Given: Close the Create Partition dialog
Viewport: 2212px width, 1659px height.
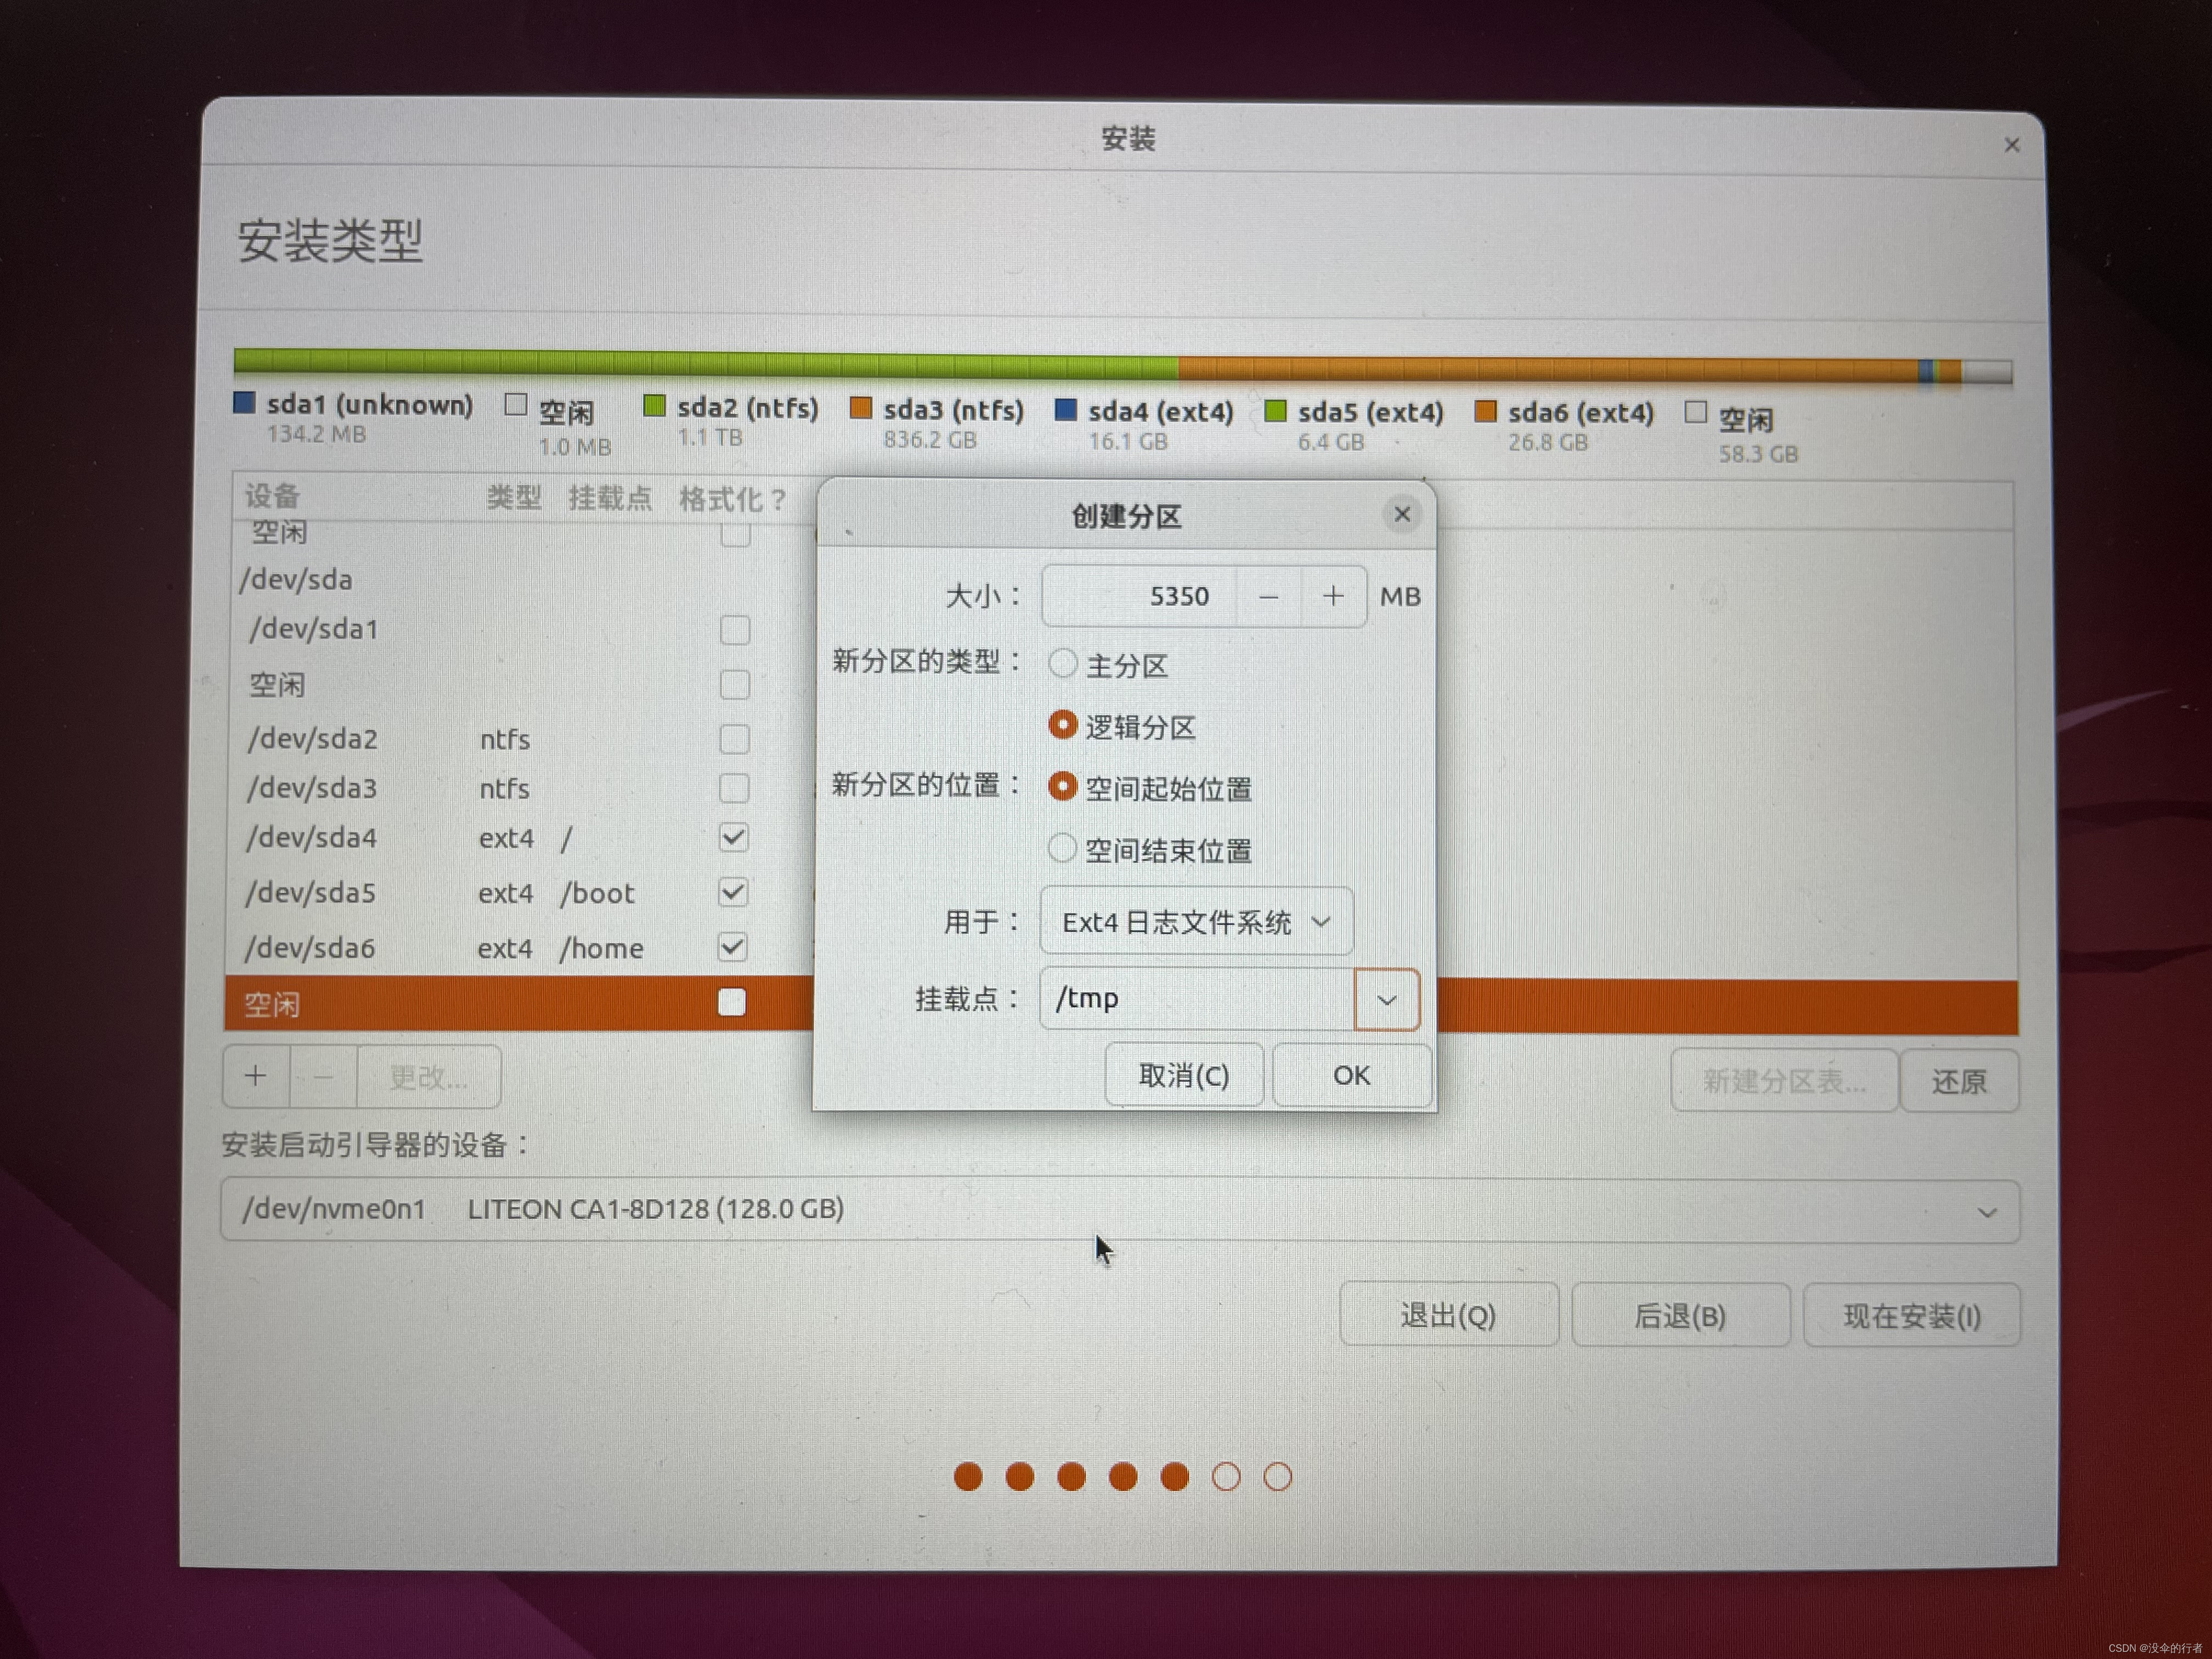Looking at the screenshot, I should 1401,514.
